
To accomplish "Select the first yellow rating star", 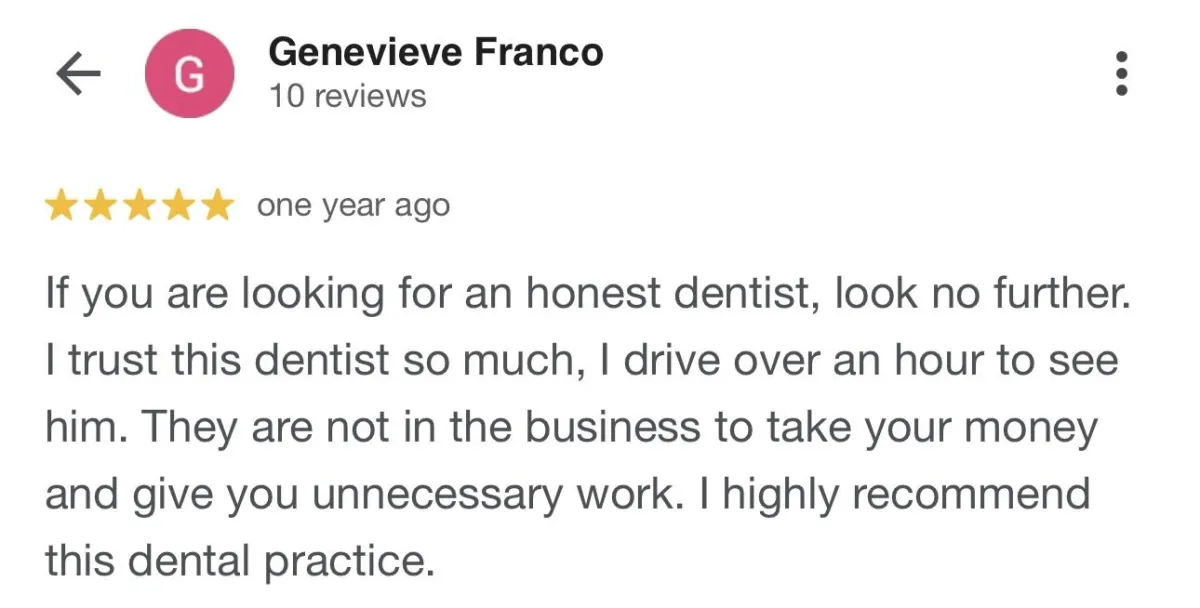I will tap(63, 206).
